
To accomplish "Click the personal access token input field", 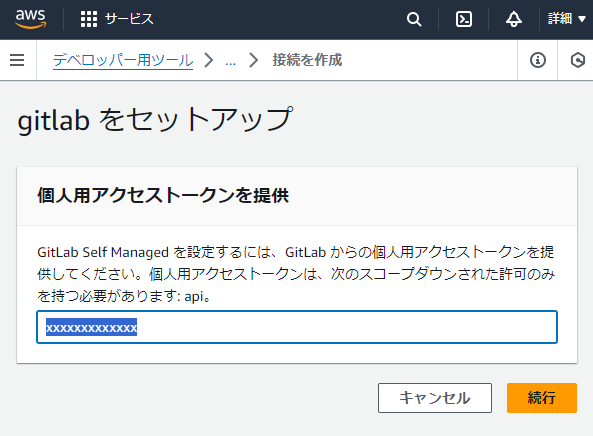I will (x=297, y=327).
